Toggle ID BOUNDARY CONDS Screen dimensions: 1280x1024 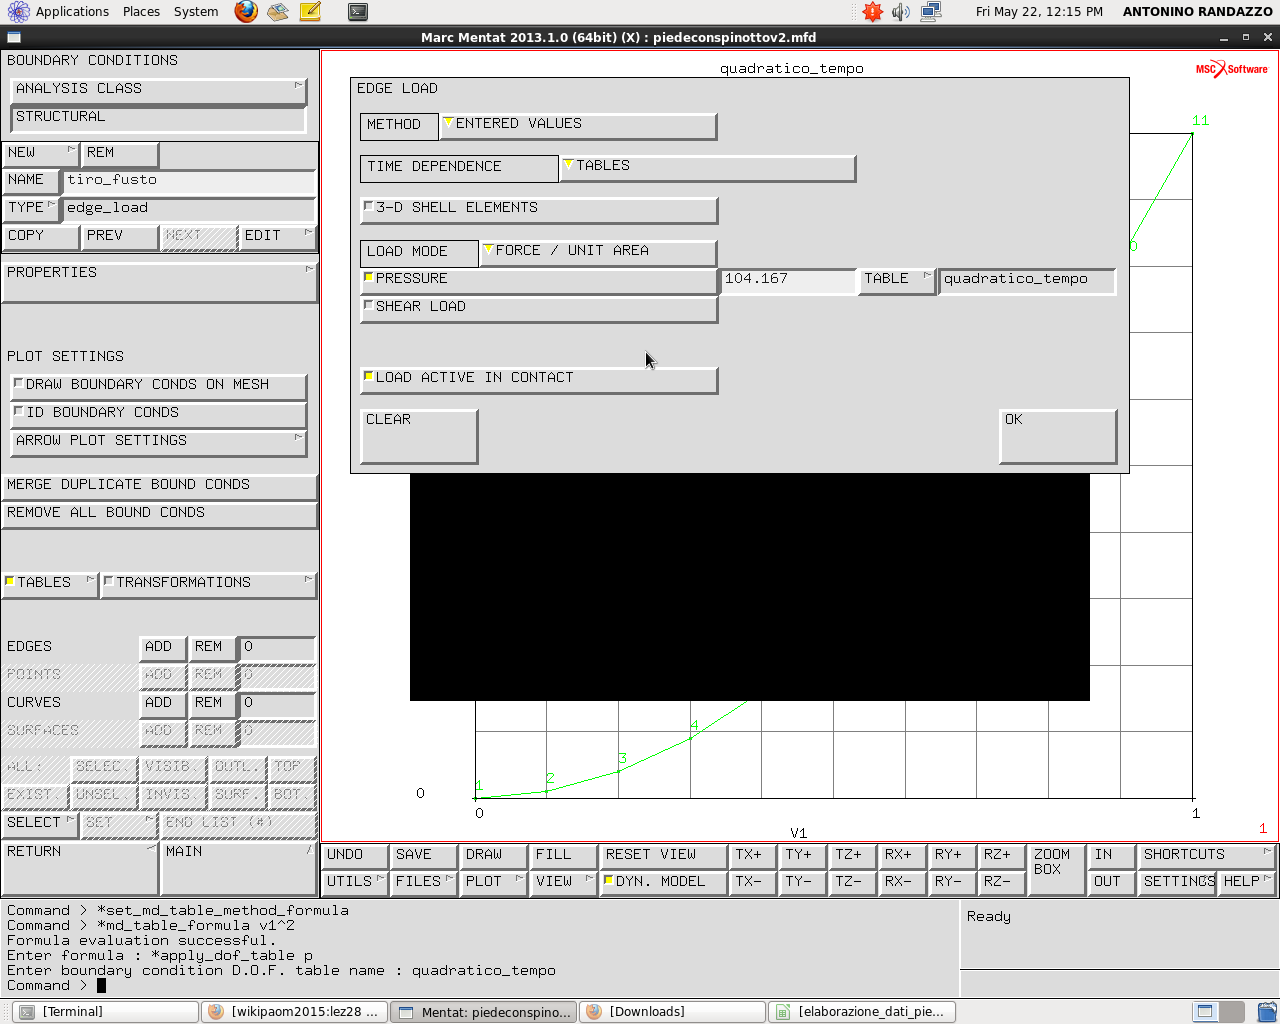click(159, 414)
